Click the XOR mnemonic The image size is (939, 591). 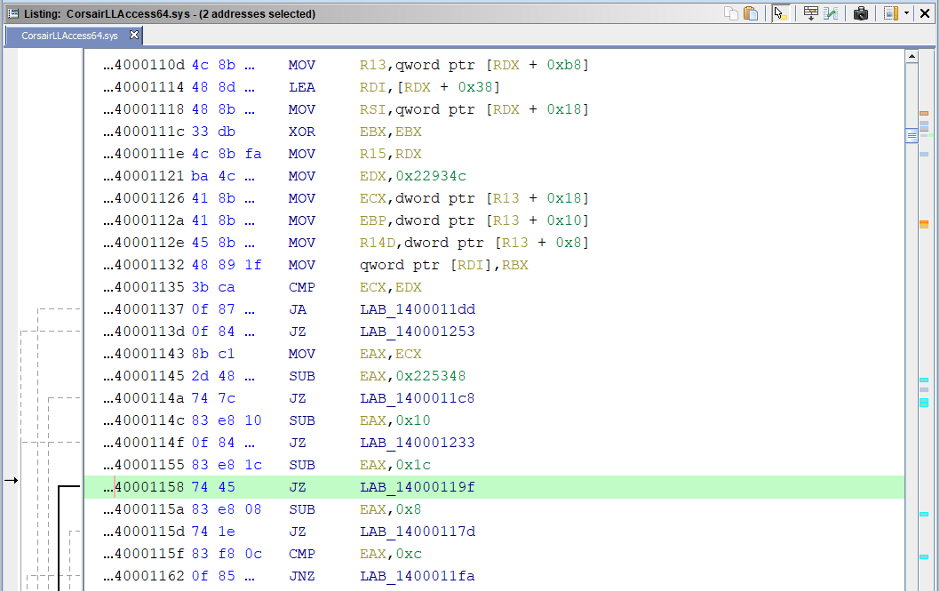point(302,132)
